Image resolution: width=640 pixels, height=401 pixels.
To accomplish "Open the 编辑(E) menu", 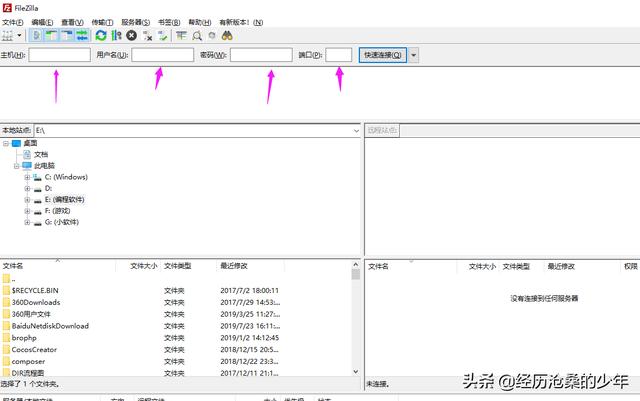I will [x=42, y=22].
